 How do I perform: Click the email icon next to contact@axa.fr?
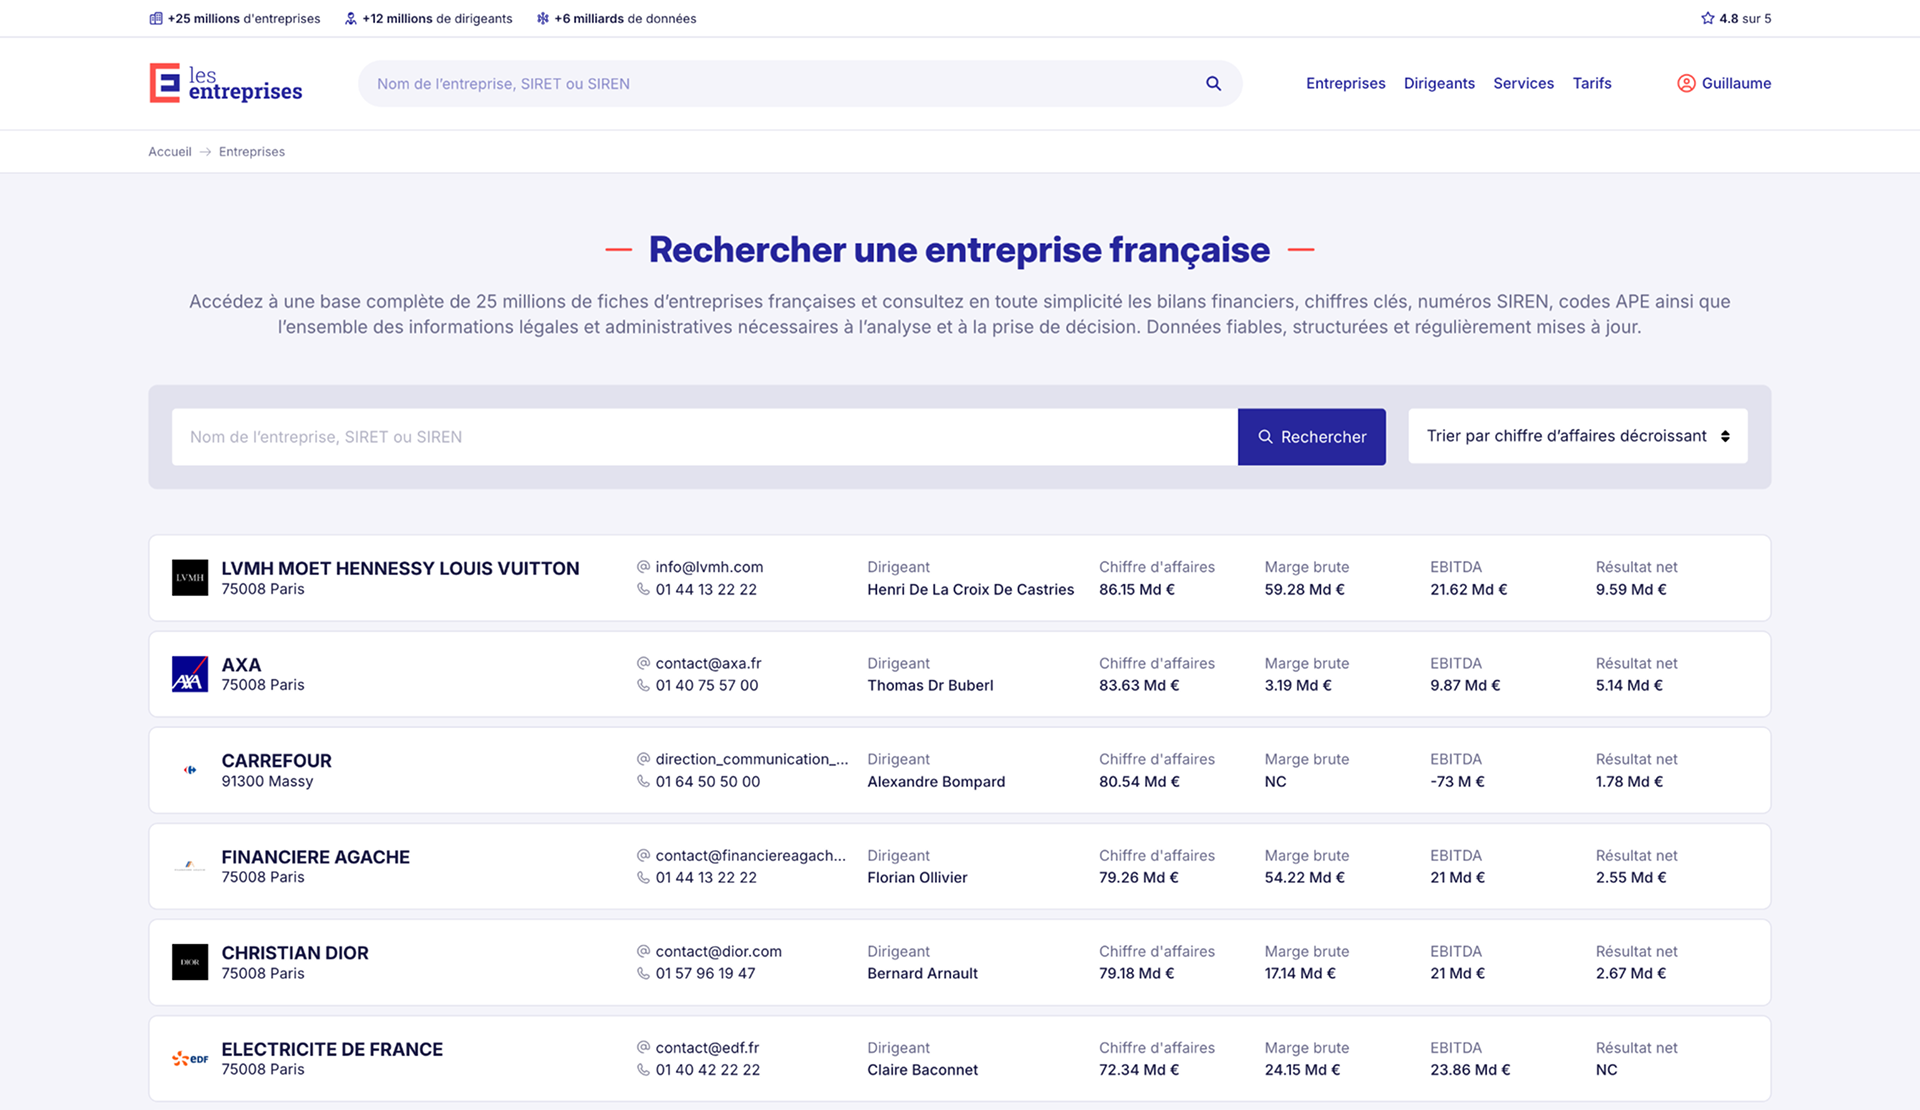click(644, 663)
